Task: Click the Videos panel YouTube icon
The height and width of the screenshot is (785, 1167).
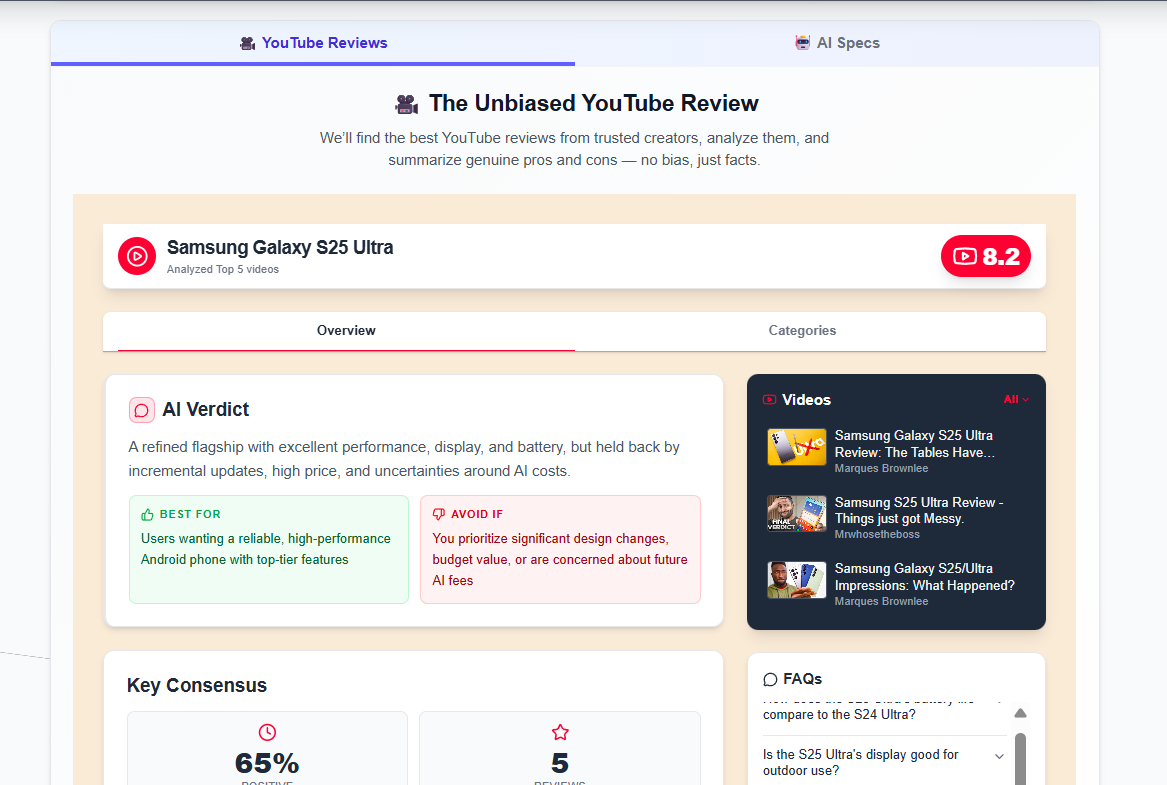Action: pyautogui.click(x=770, y=400)
